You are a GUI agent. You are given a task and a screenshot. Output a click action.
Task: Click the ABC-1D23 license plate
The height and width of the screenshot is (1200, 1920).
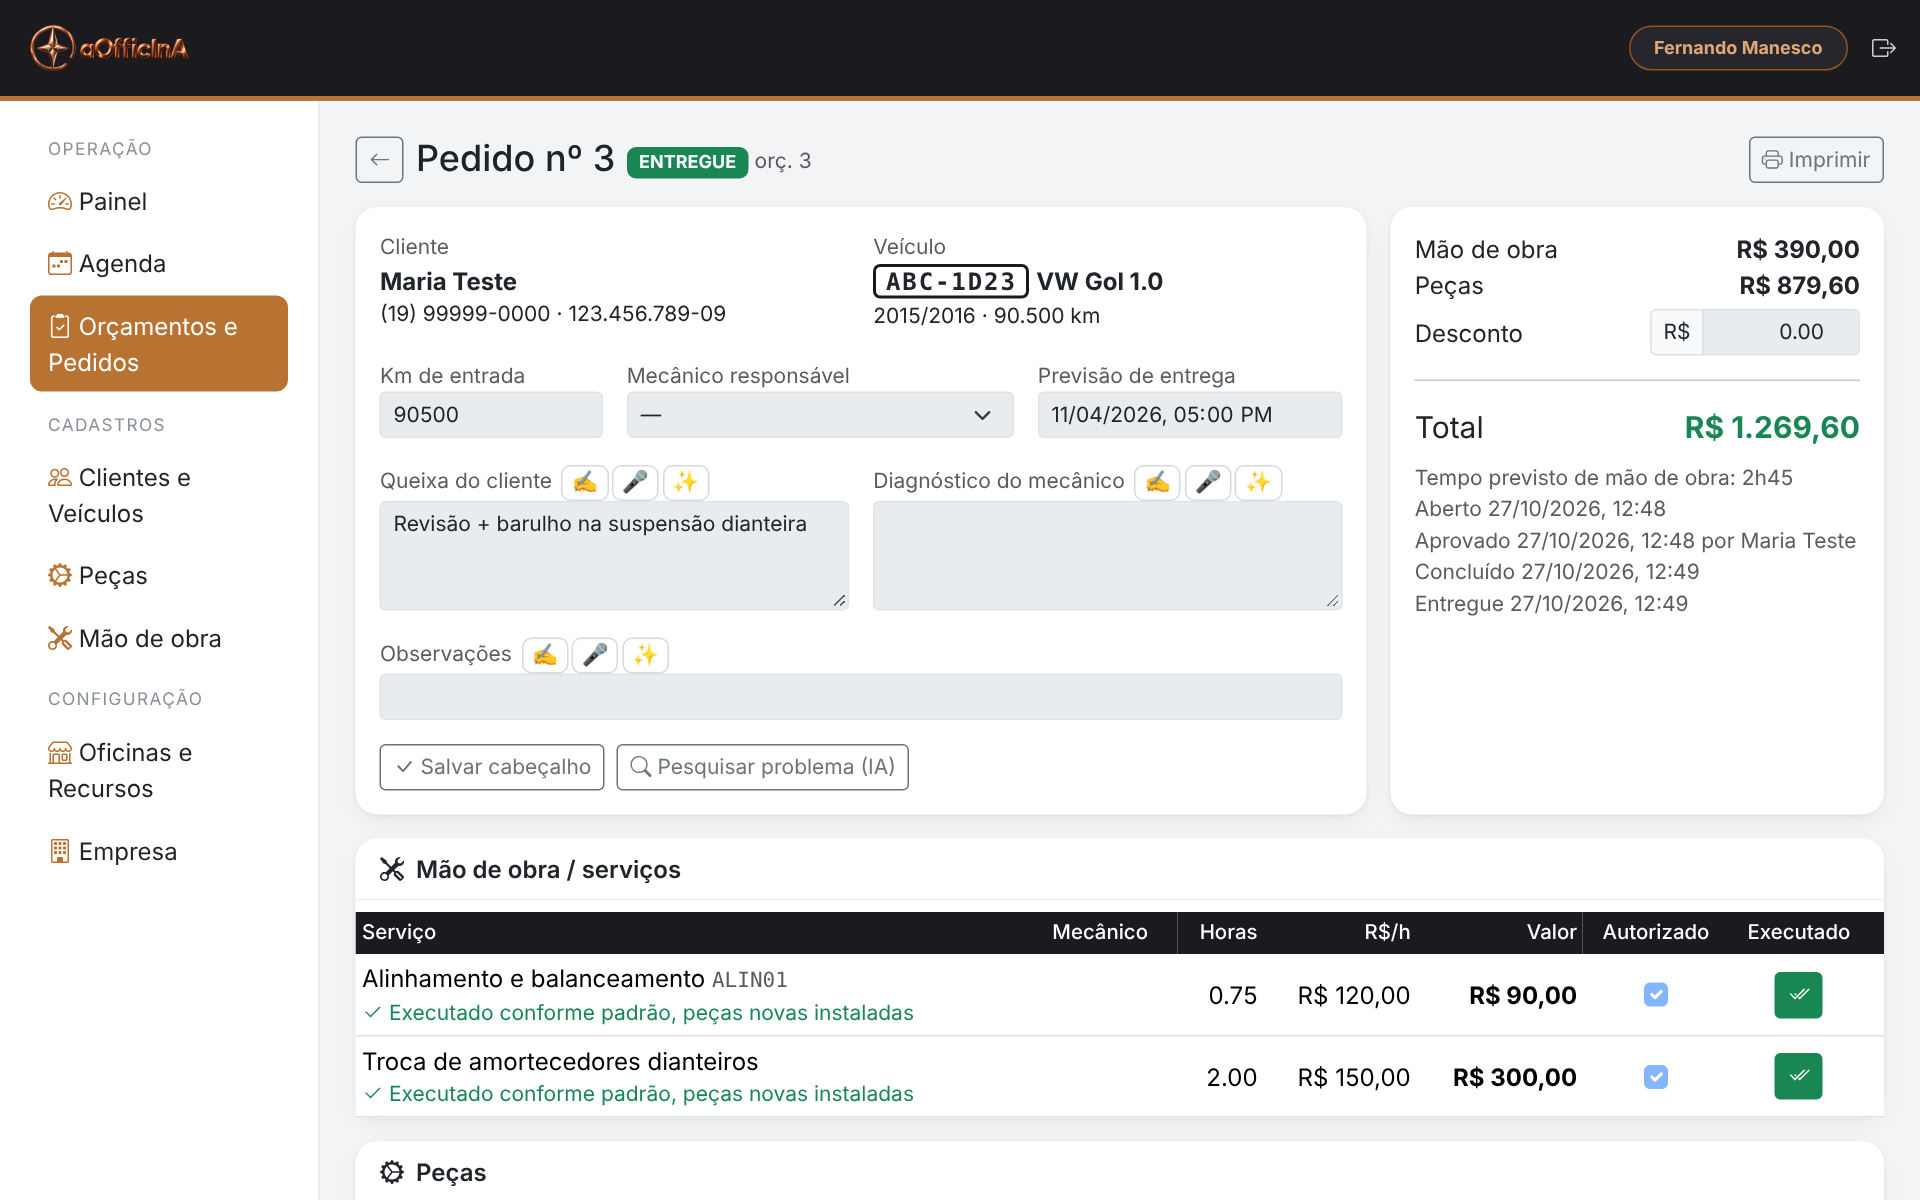tap(951, 282)
